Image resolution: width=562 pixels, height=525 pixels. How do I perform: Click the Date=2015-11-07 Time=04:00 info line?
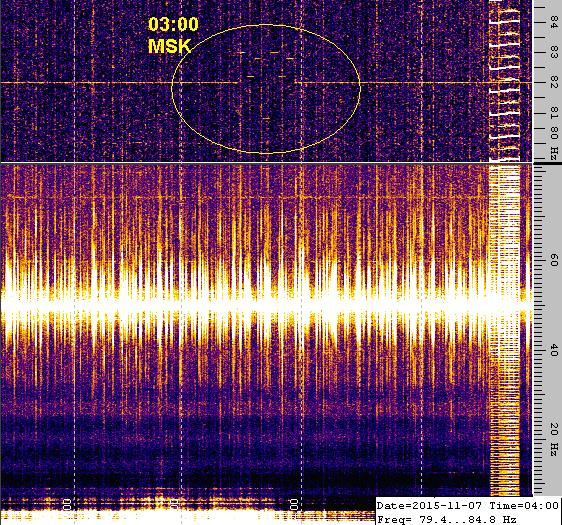coord(467,506)
